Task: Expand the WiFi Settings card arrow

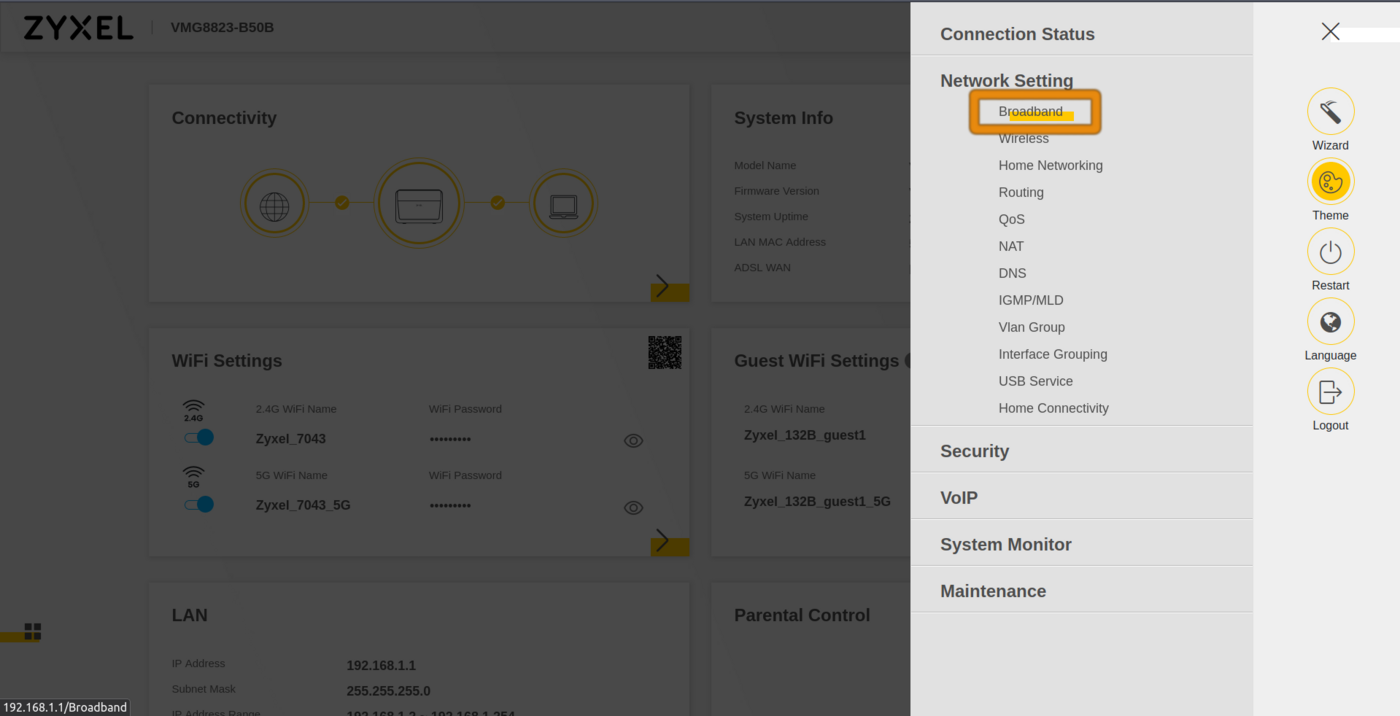Action: point(662,541)
